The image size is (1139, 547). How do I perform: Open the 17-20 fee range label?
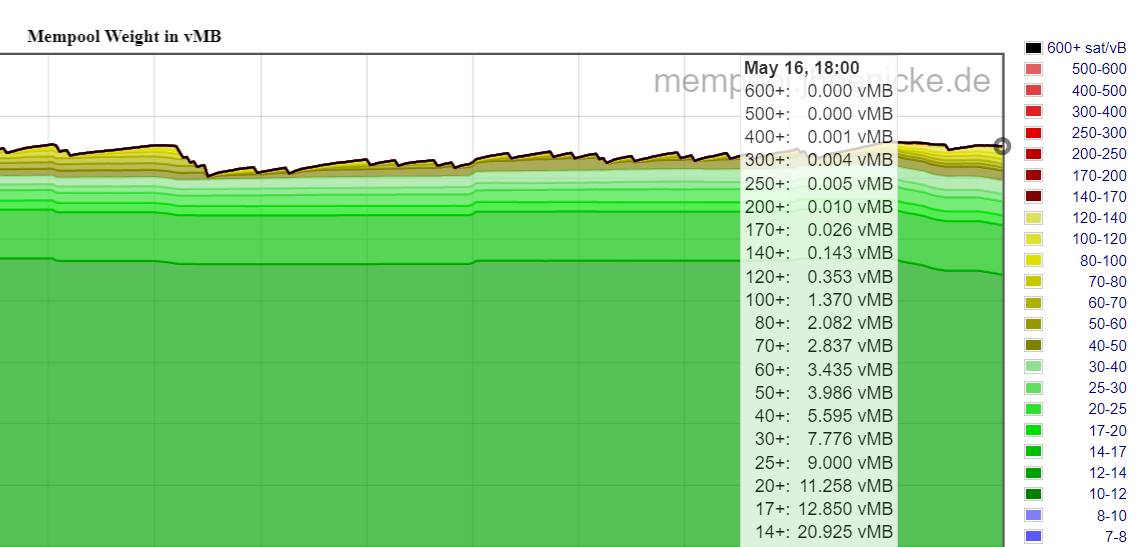(x=1108, y=430)
